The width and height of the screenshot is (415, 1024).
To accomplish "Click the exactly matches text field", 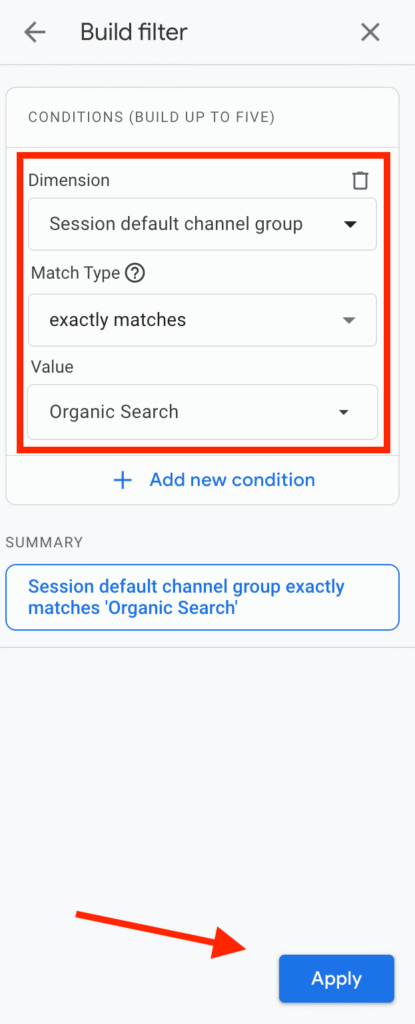I will 203,320.
